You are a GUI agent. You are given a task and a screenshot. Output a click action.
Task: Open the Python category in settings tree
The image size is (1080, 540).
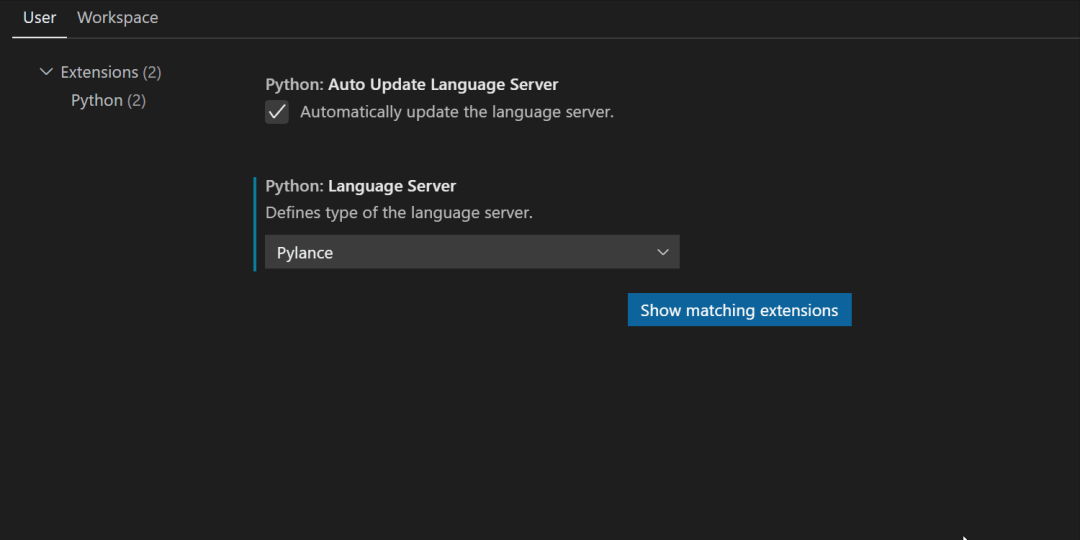[x=97, y=100]
